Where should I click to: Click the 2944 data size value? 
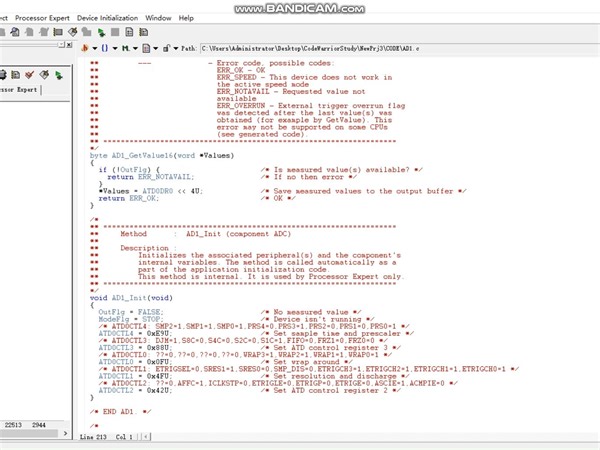39,425
